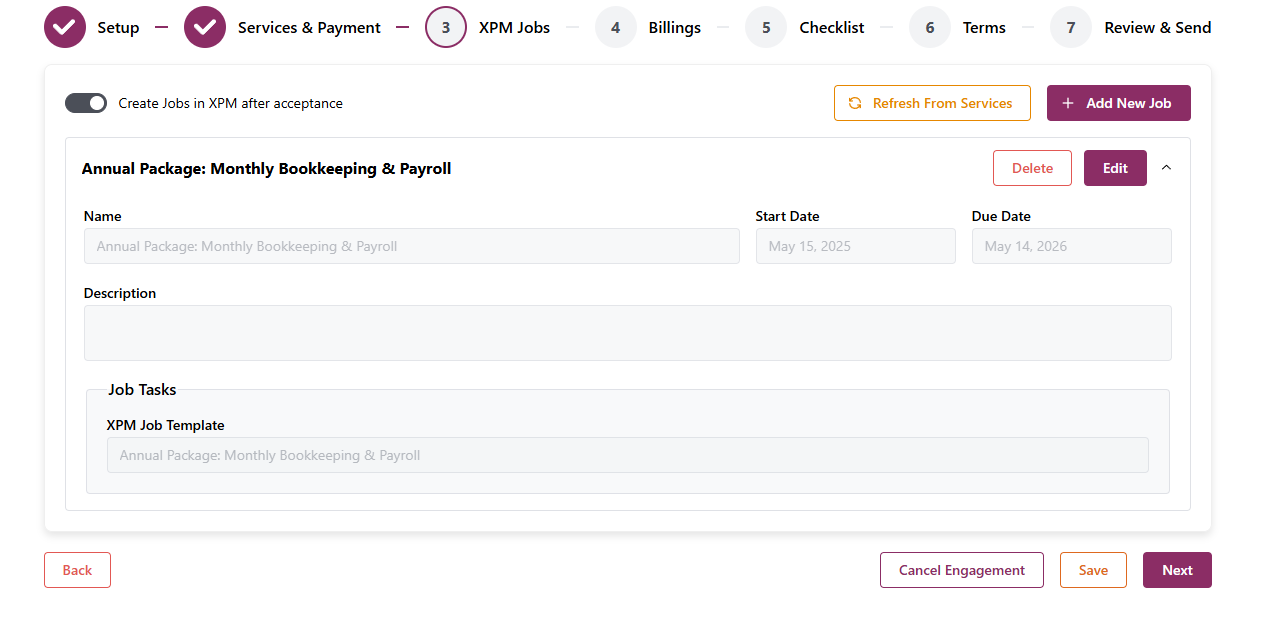The width and height of the screenshot is (1269, 630).
Task: Open the Due Date picker field
Action: coord(1071,246)
